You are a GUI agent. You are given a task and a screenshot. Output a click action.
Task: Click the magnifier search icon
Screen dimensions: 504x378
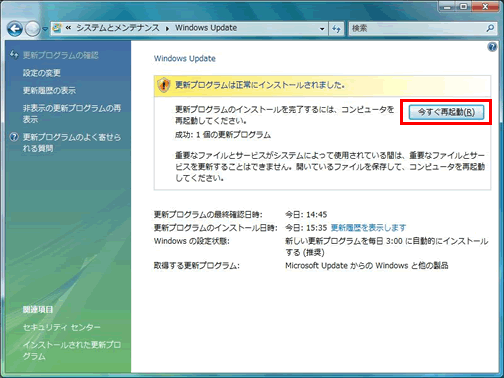click(490, 28)
